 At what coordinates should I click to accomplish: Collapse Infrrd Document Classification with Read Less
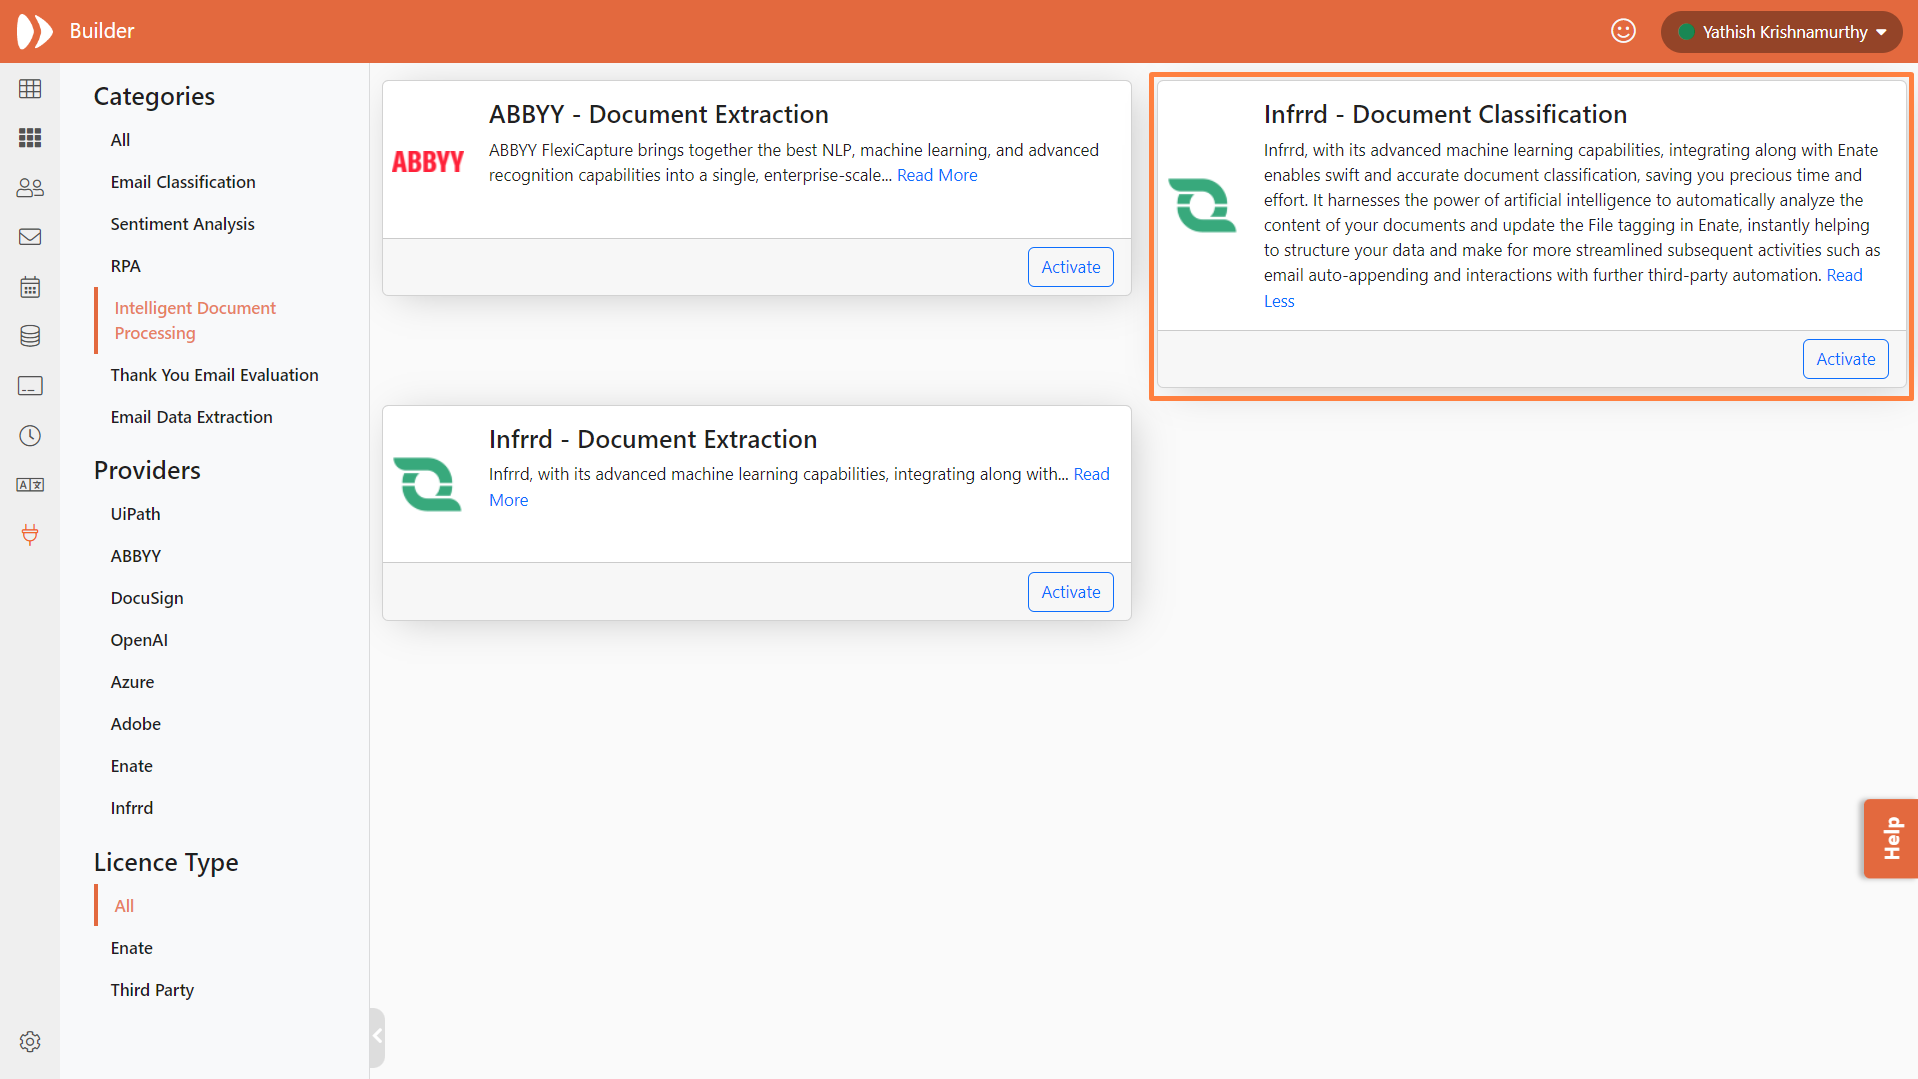pyautogui.click(x=1278, y=301)
